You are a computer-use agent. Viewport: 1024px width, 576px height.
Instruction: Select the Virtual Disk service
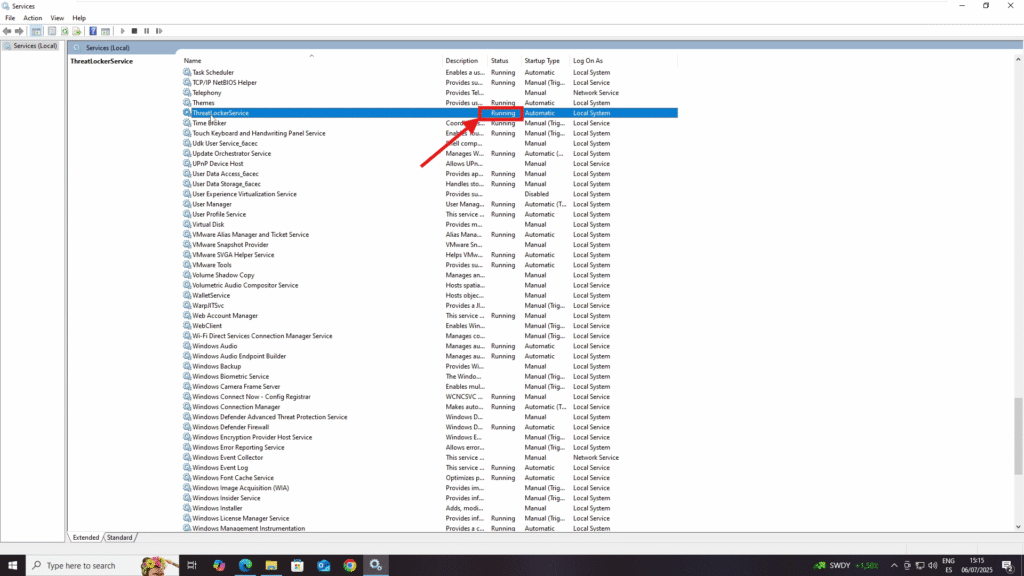click(208, 225)
